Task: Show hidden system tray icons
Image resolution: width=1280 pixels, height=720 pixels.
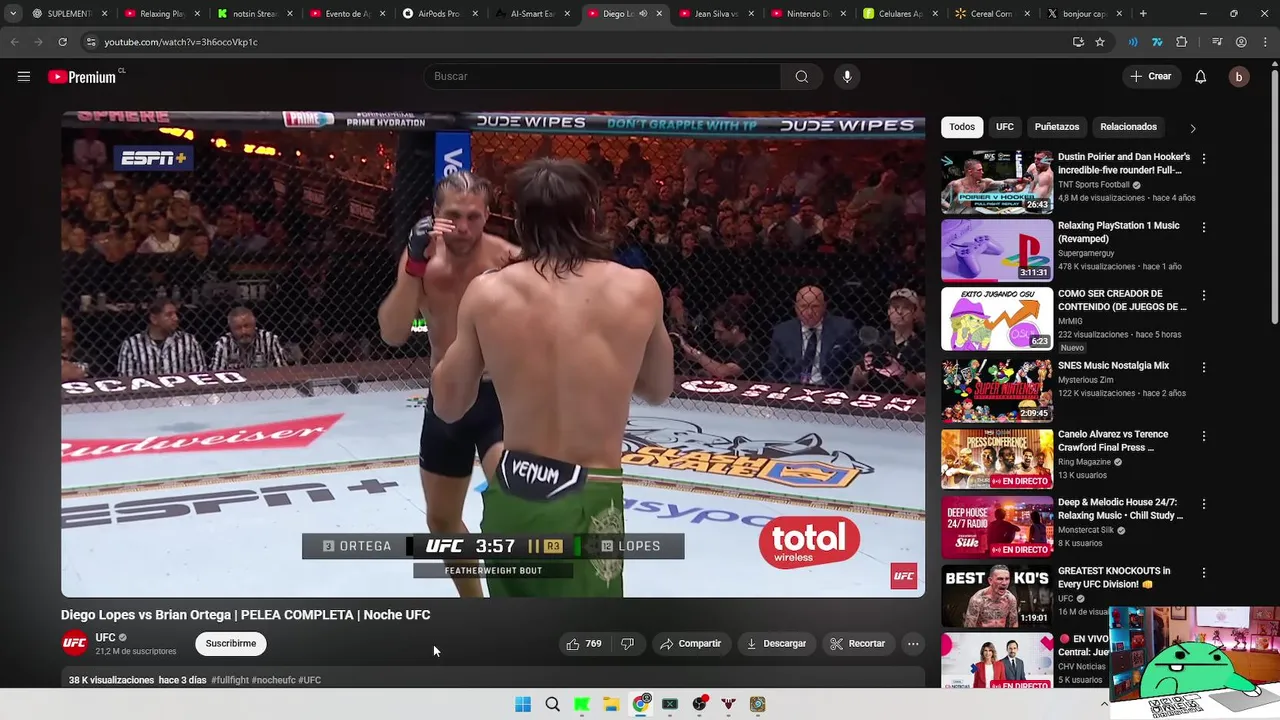Action: [1104, 704]
